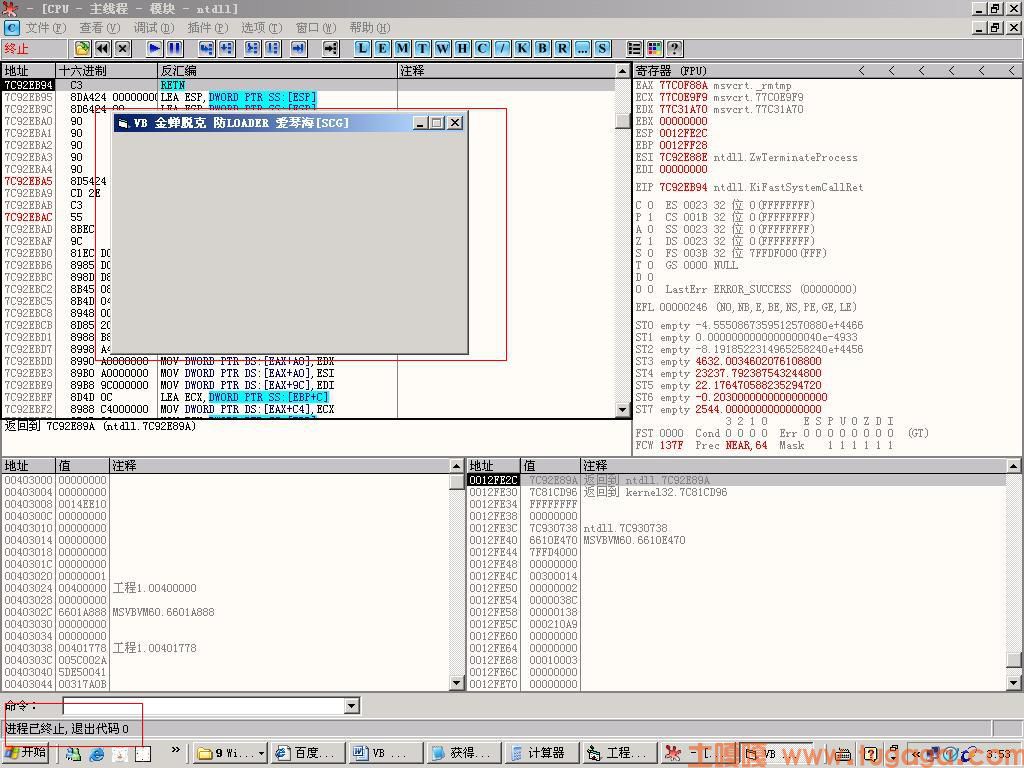Click the command input field
Screen dimensions: 1024x768
204,705
